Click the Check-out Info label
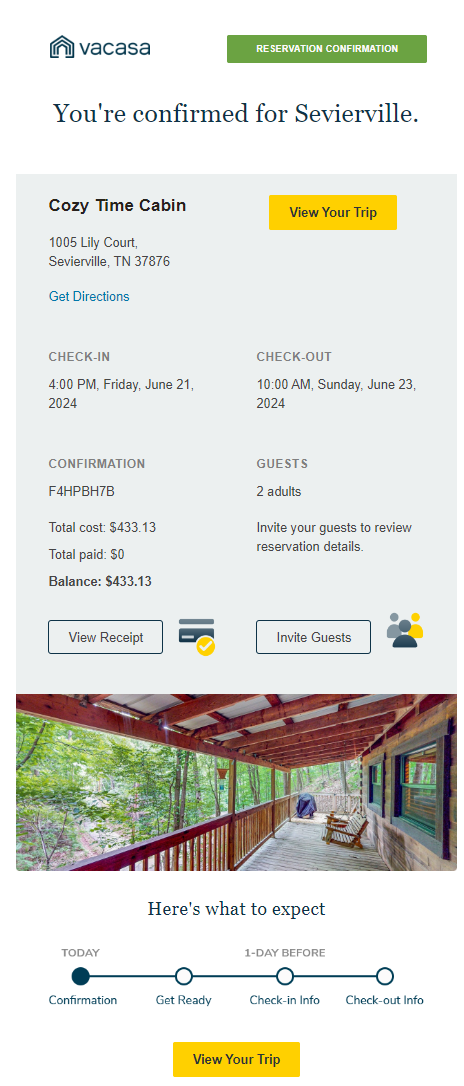 (384, 1000)
